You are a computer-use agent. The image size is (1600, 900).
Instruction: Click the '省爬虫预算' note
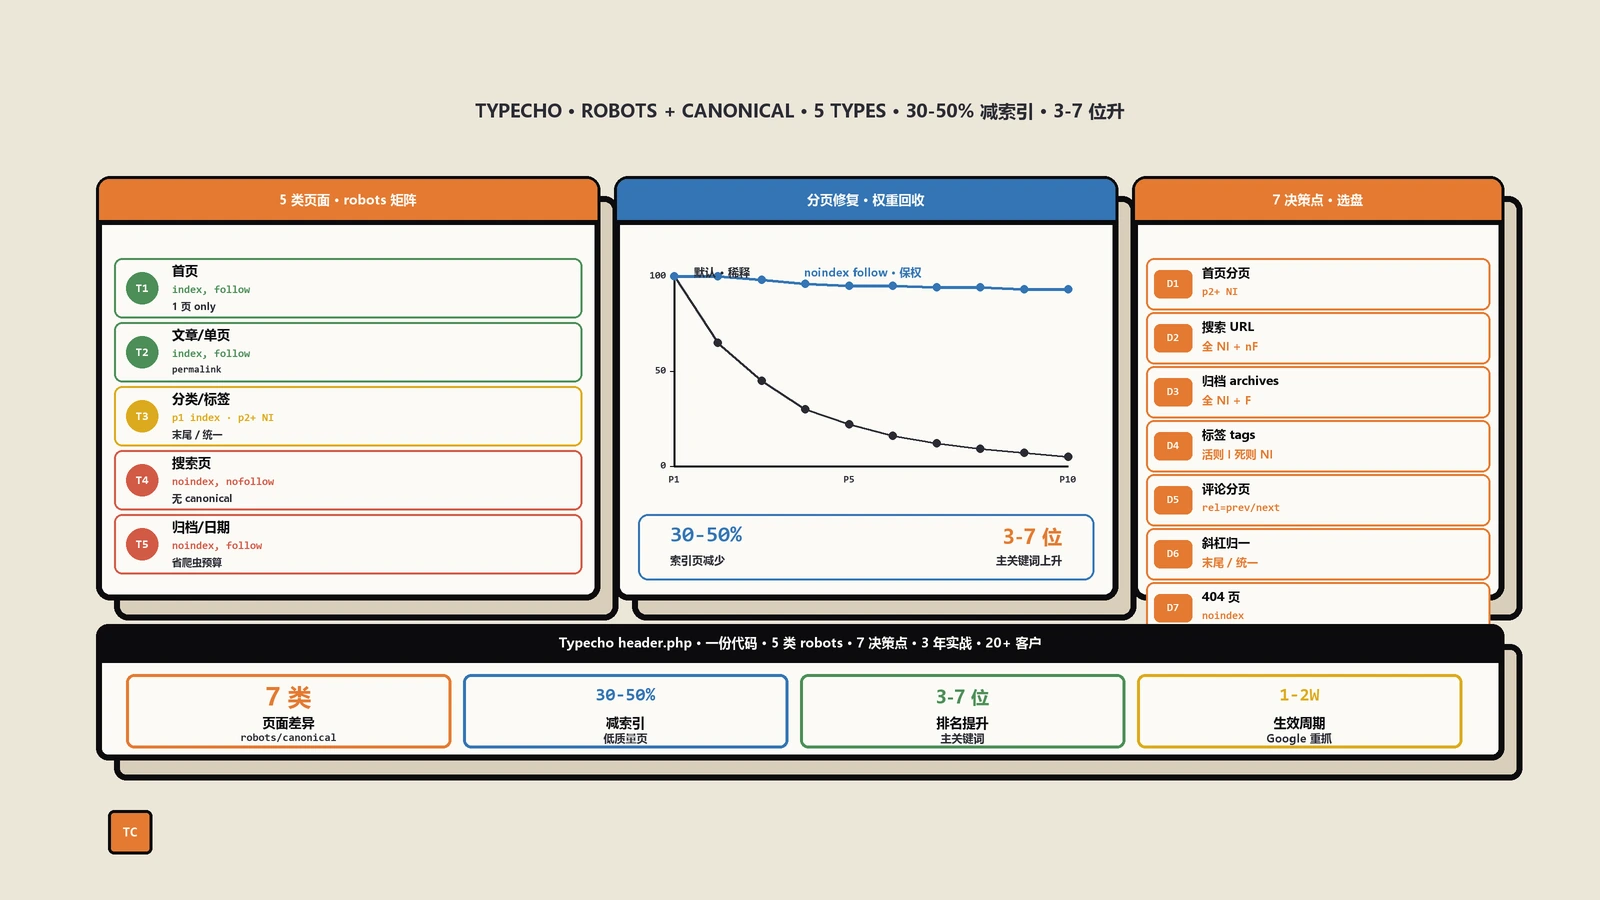[x=197, y=563]
